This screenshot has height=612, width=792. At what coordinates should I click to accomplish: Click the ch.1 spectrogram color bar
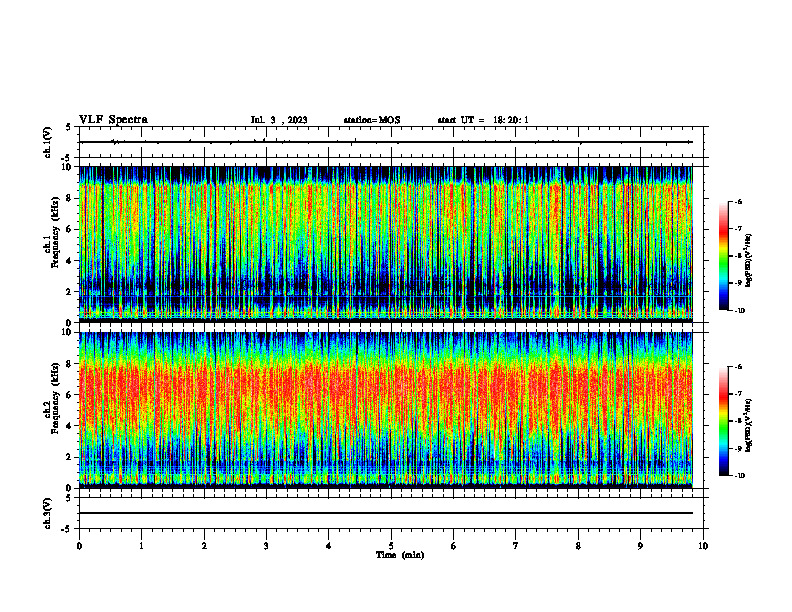(723, 256)
